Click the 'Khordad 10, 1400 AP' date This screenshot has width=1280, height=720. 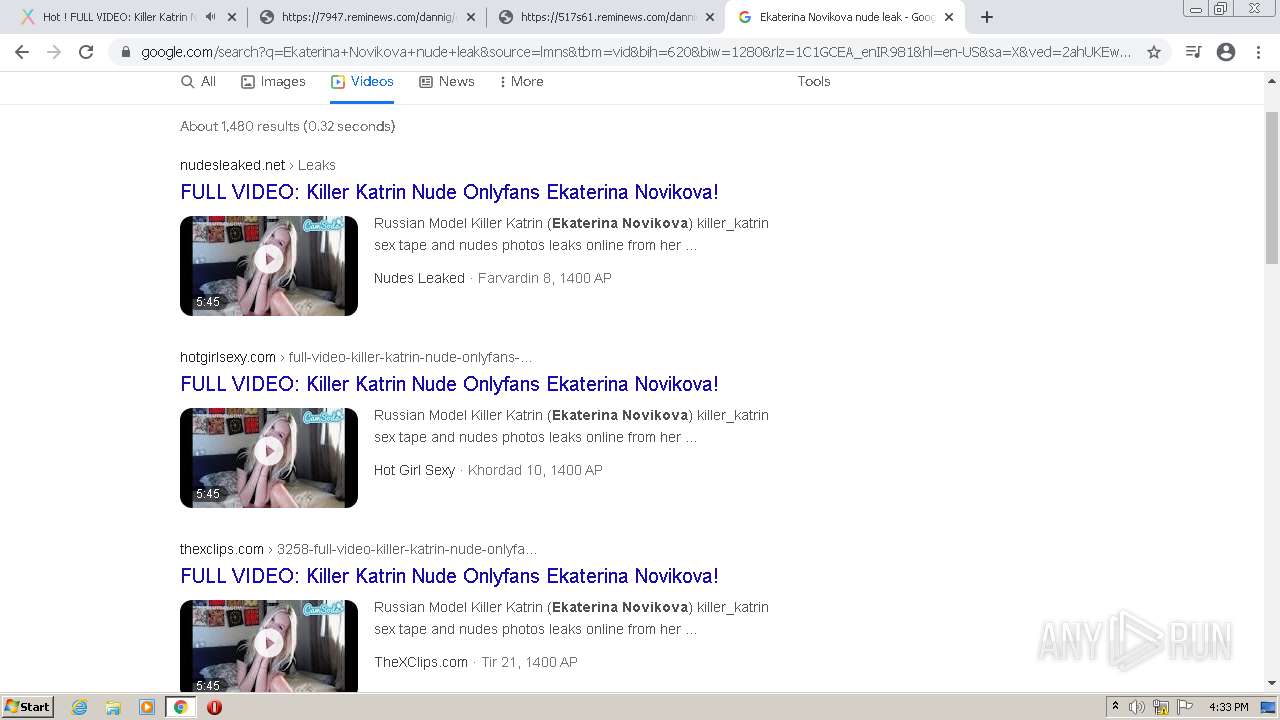click(535, 470)
